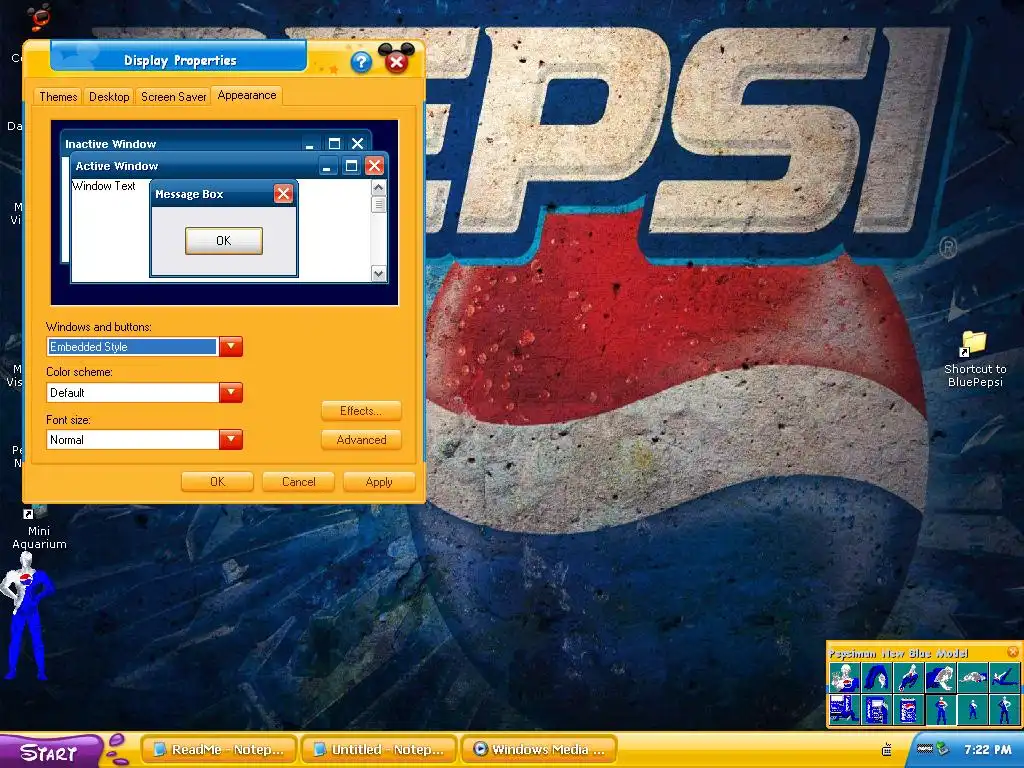Switch to ReadMe - Notepad taskbar window
This screenshot has height=768, width=1024.
coord(219,750)
